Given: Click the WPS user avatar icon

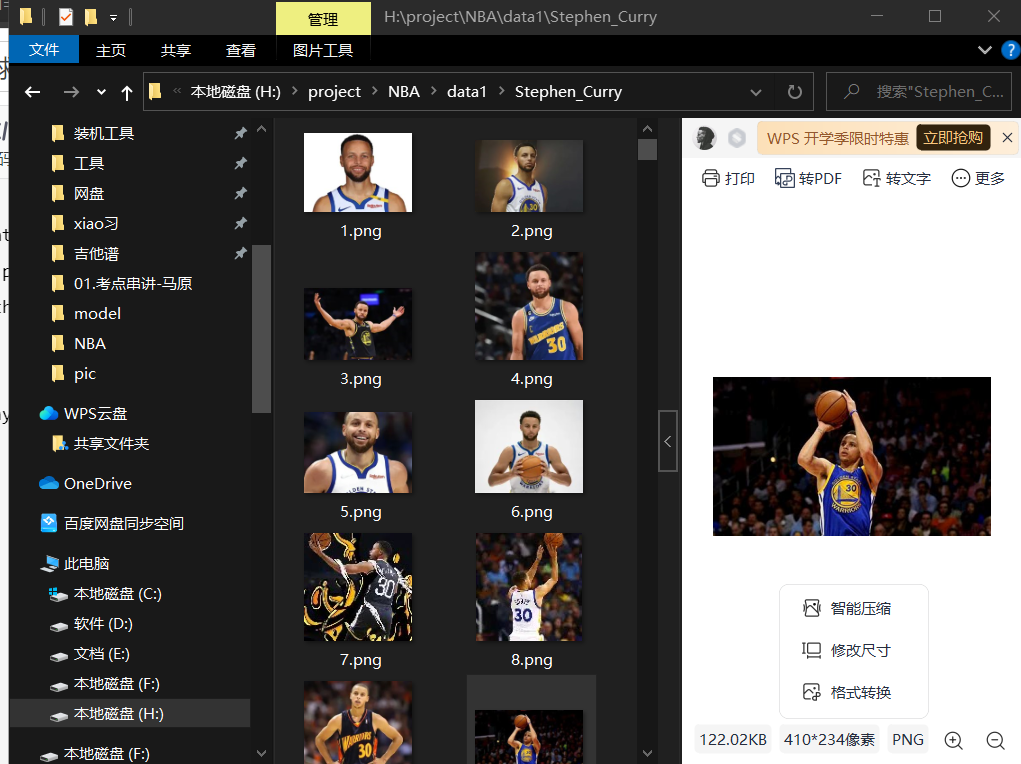Looking at the screenshot, I should tap(705, 138).
